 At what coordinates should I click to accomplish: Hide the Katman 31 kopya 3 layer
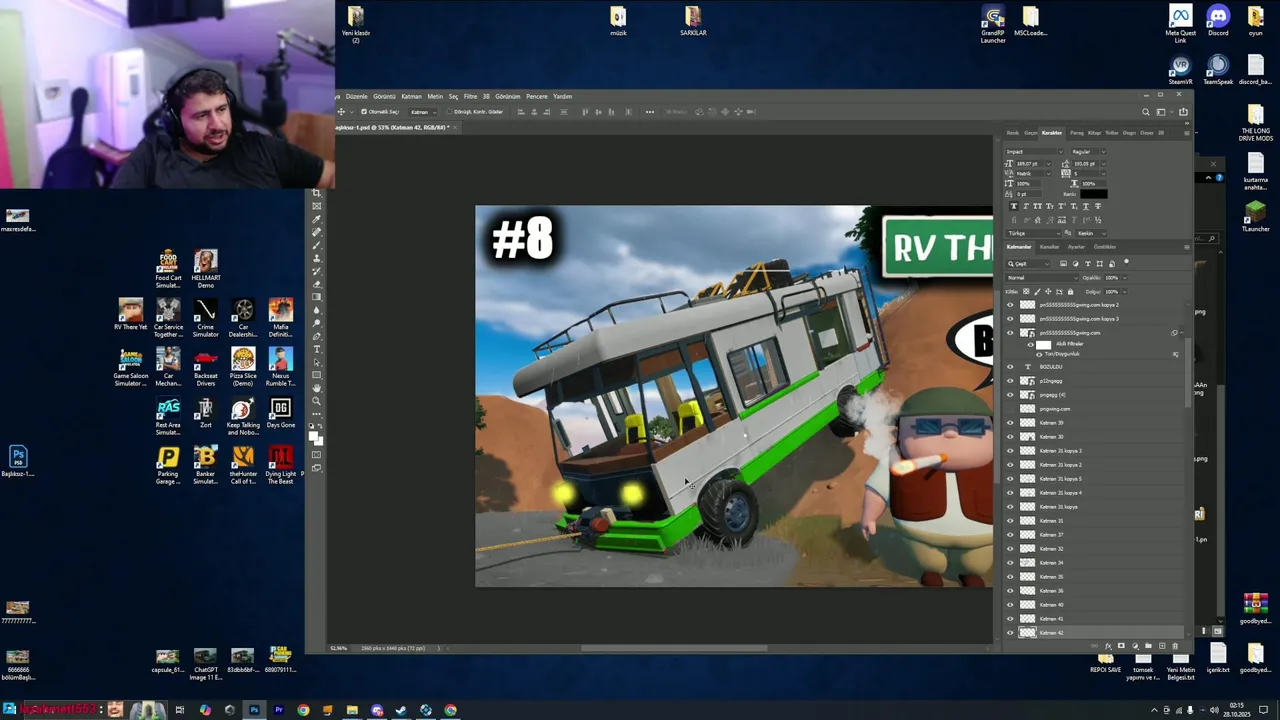(1010, 451)
